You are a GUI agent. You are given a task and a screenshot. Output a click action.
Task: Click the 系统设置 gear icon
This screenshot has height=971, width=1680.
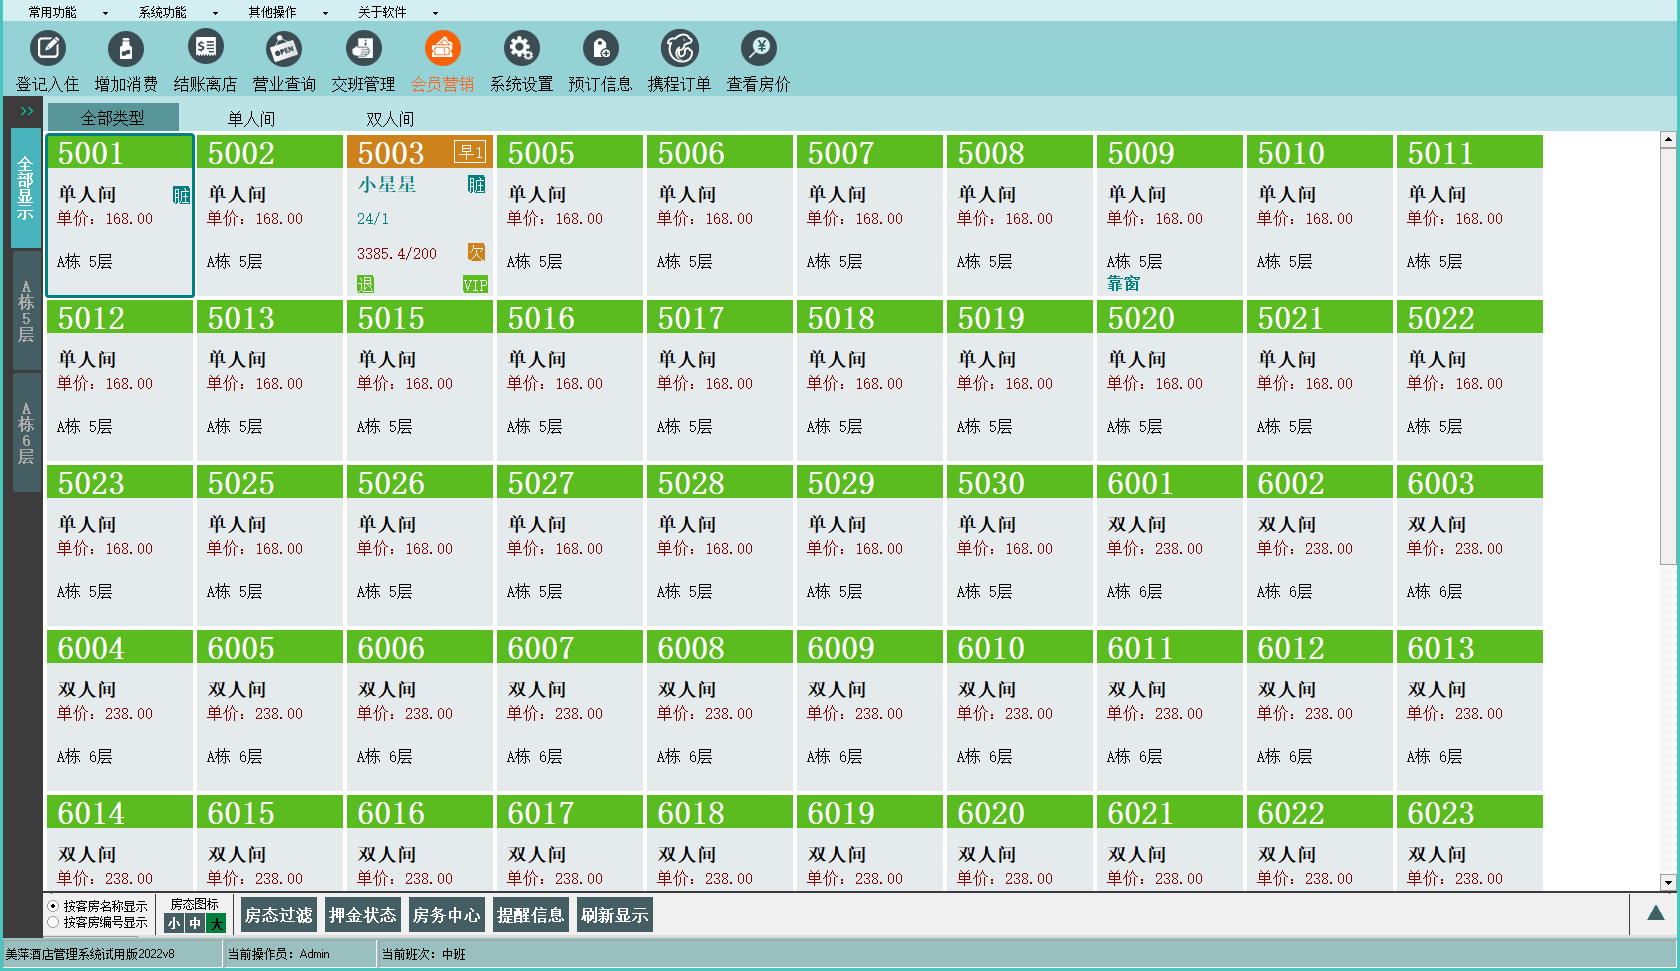[x=521, y=49]
